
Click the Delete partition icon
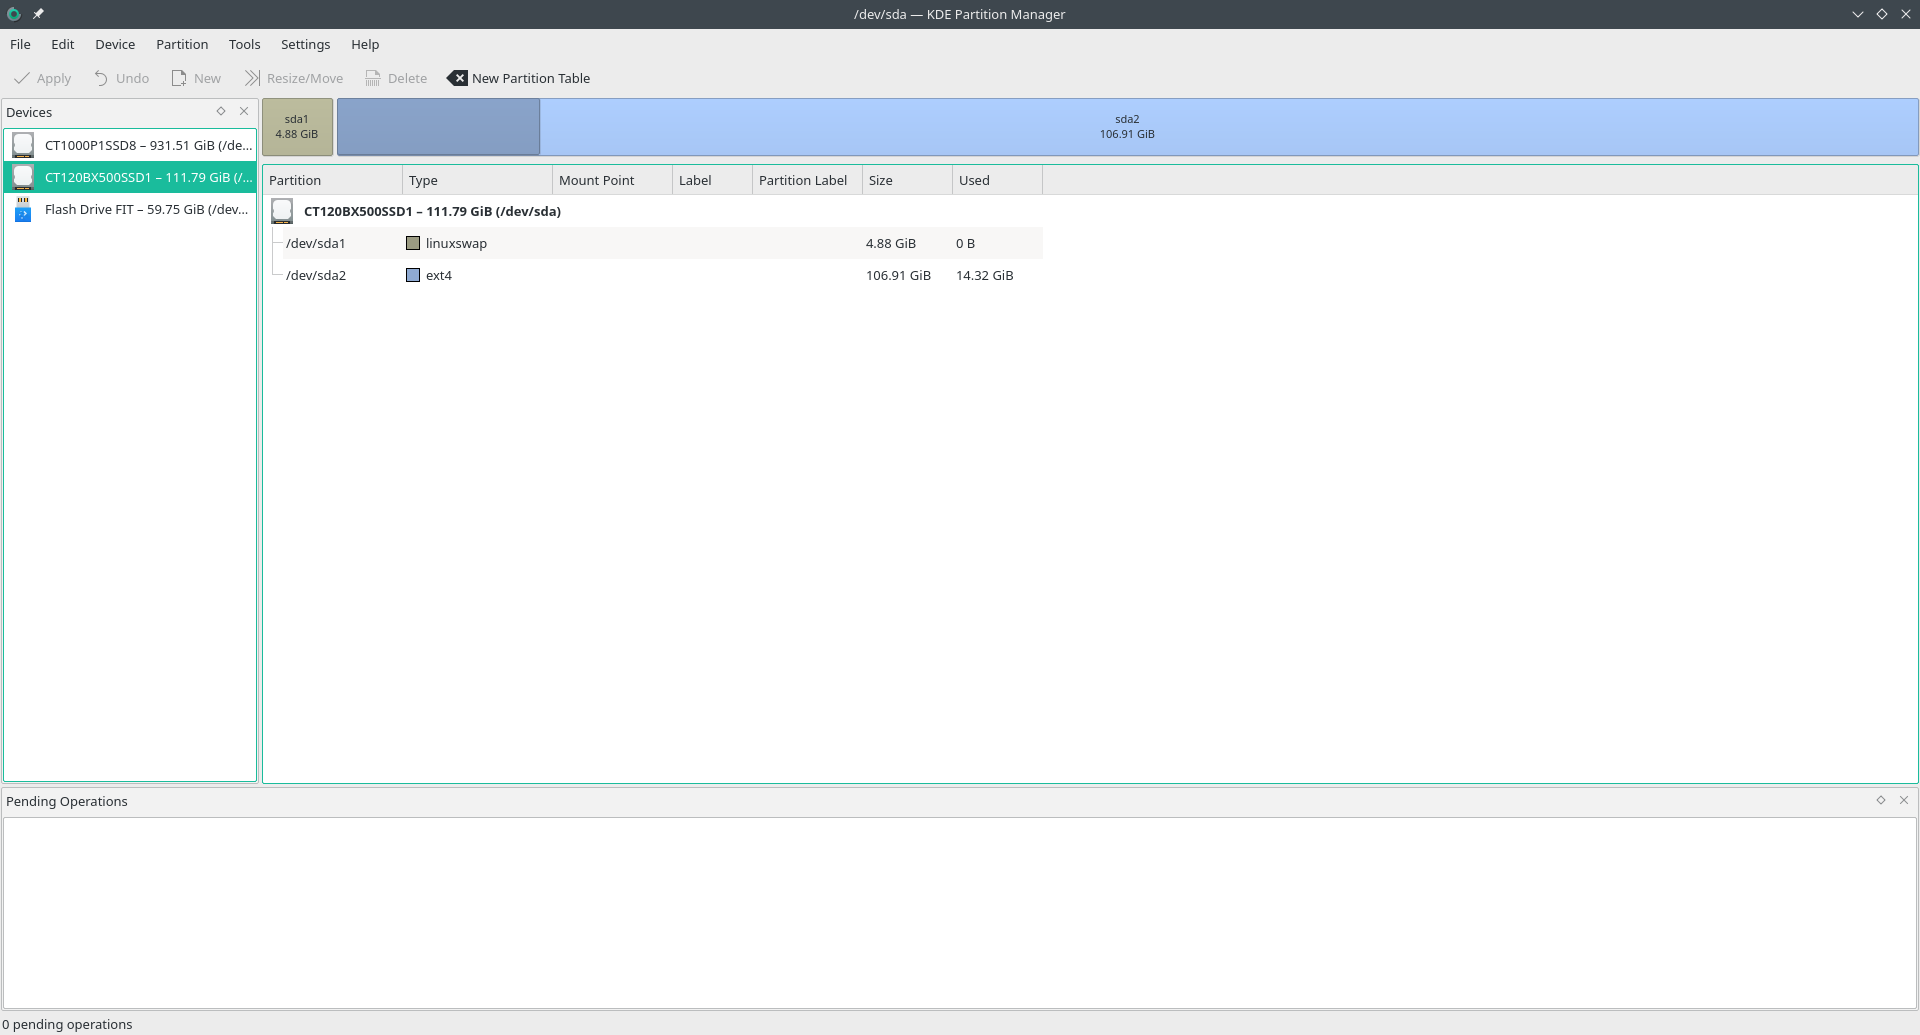click(x=373, y=78)
